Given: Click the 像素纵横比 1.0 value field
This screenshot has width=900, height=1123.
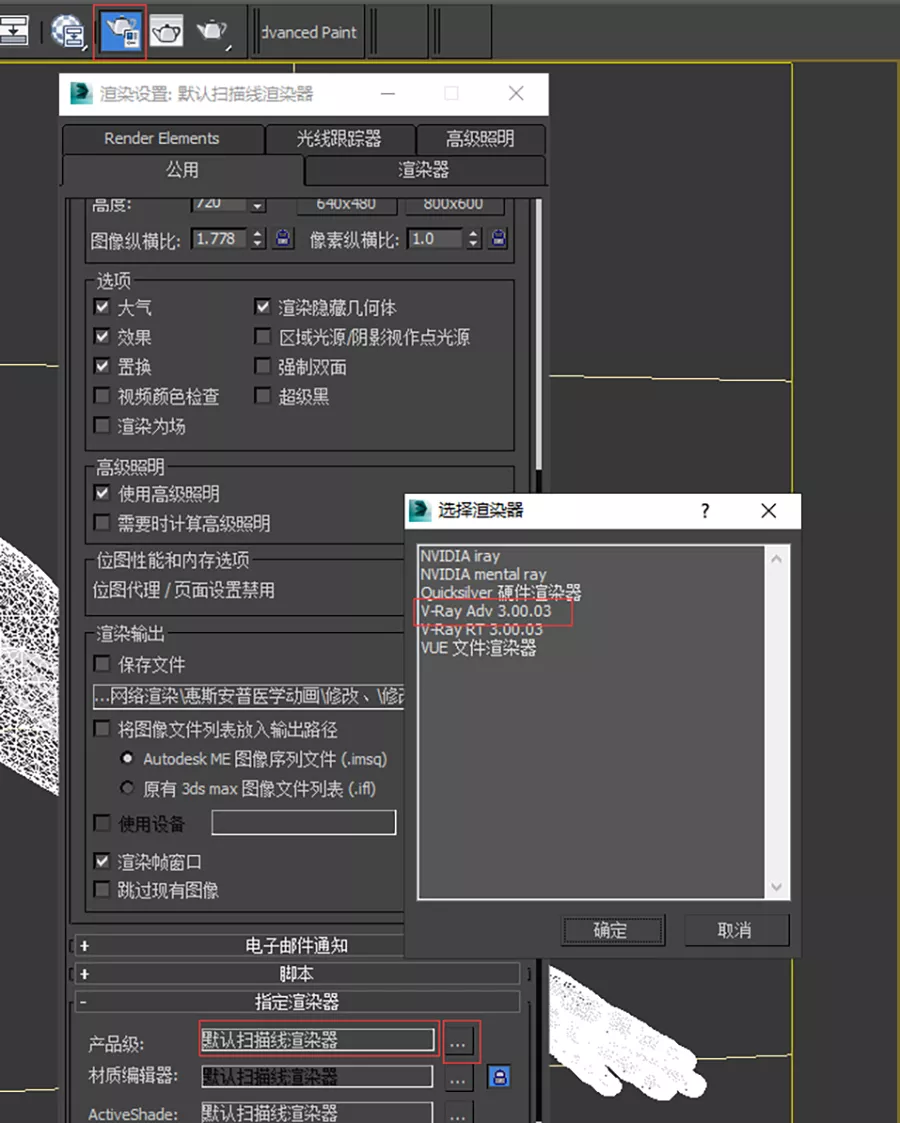Looking at the screenshot, I should pos(435,238).
